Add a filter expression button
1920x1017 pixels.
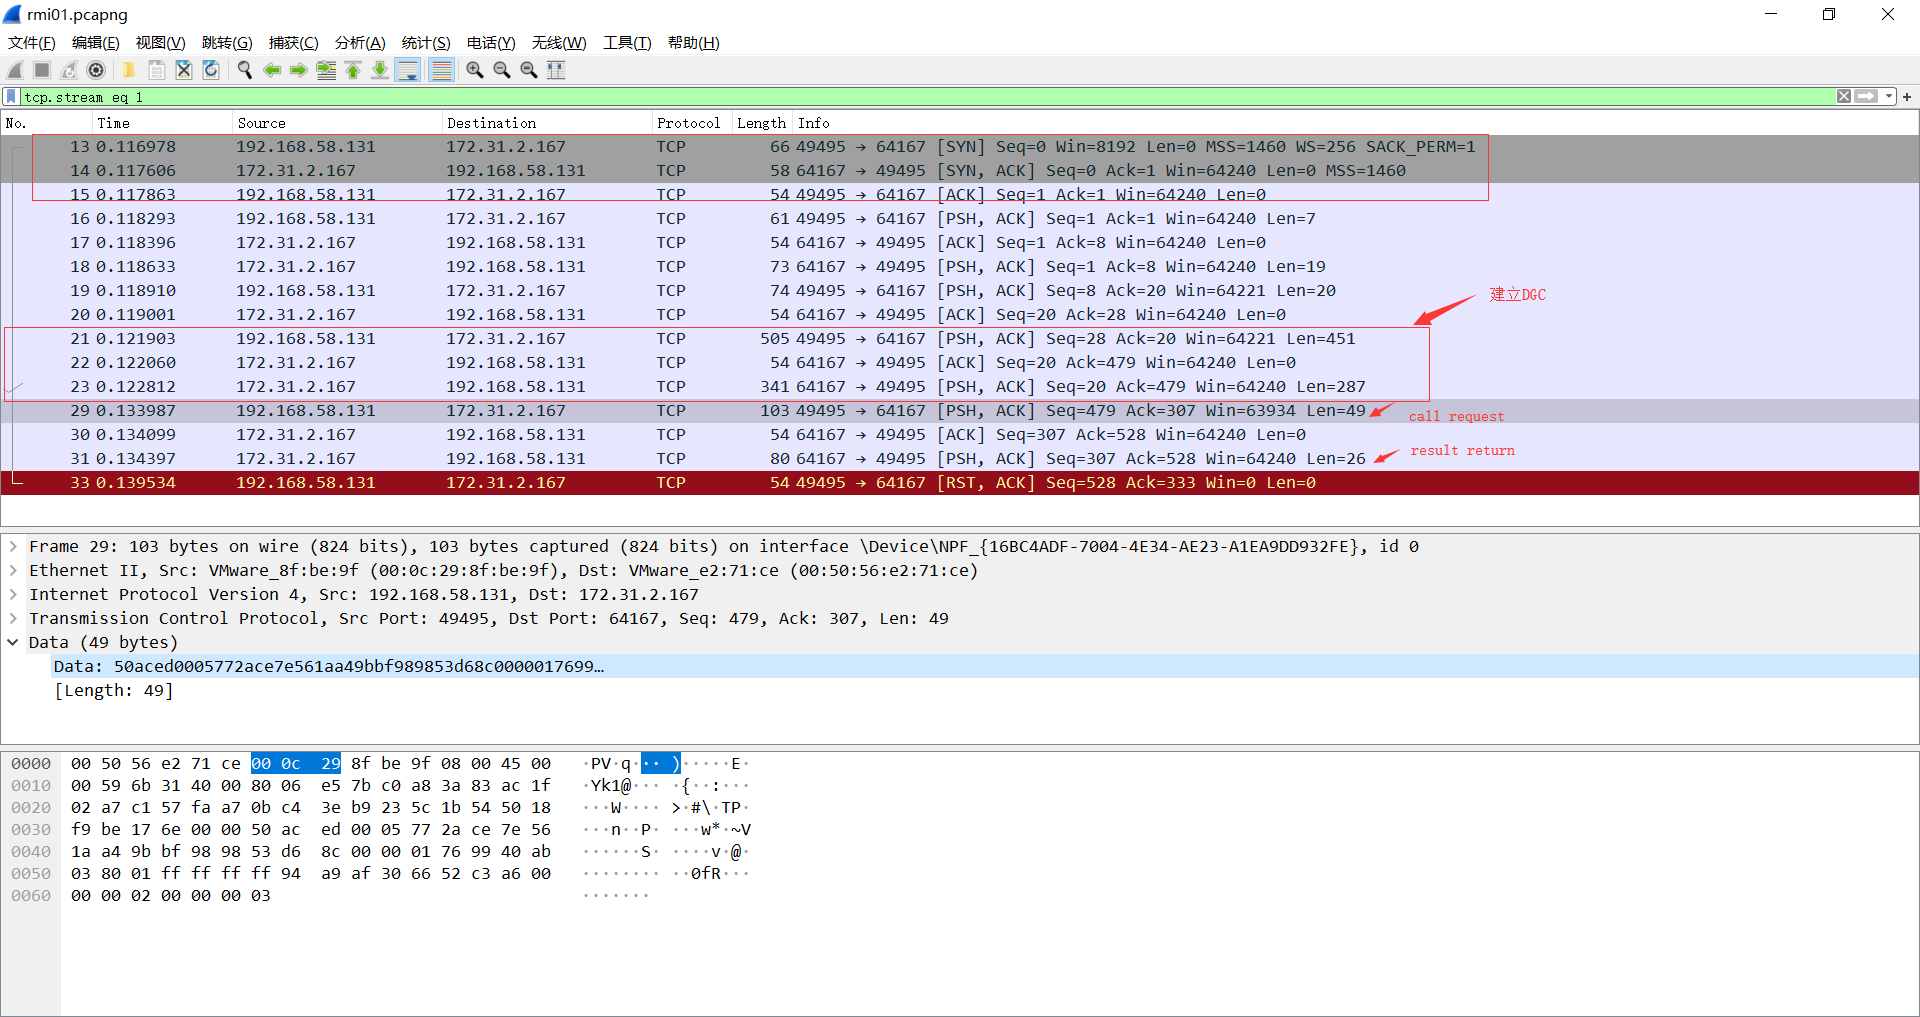click(x=1907, y=97)
